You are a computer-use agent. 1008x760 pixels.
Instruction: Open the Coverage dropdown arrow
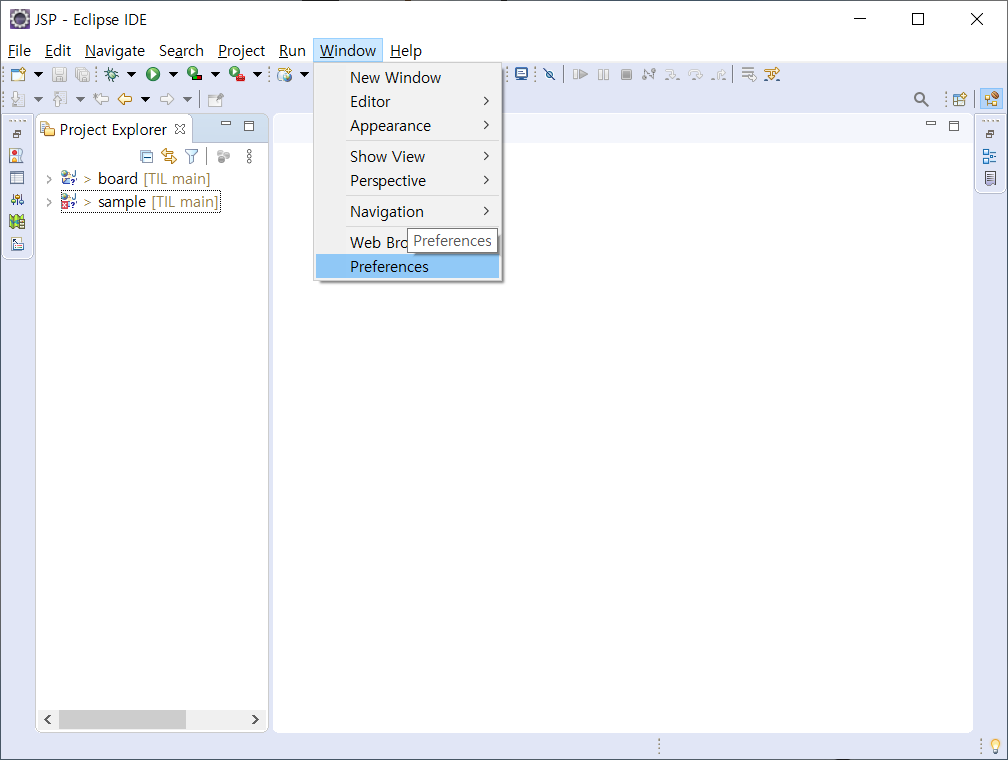pyautogui.click(x=215, y=75)
